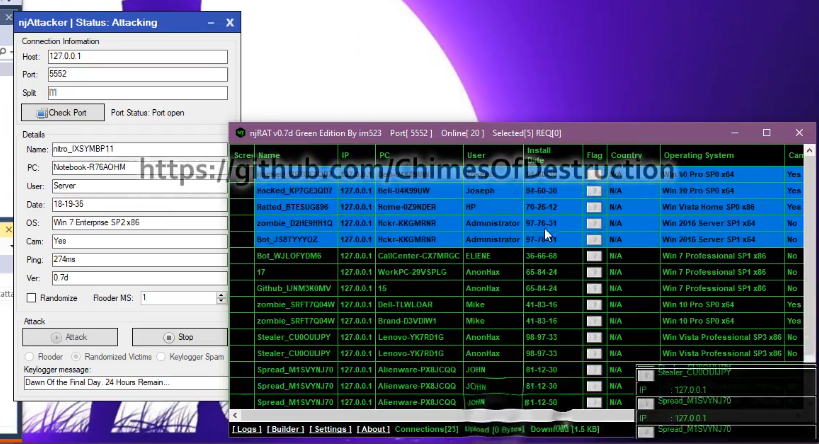Click the User field showing Server
This screenshot has width=819, height=444.
tap(139, 186)
